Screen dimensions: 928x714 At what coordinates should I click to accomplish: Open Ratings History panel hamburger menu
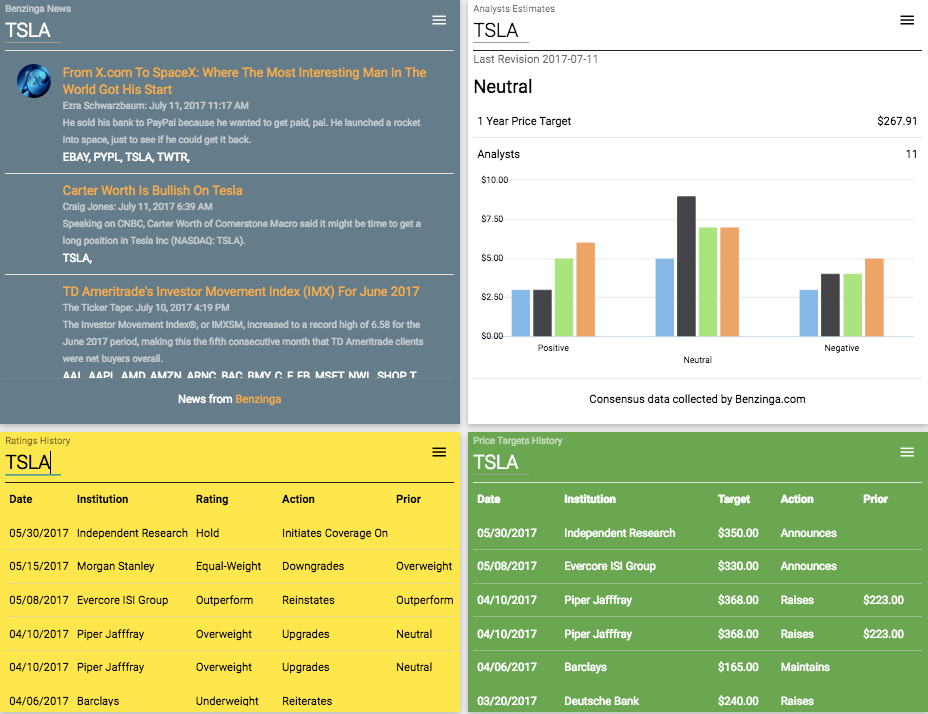click(439, 452)
